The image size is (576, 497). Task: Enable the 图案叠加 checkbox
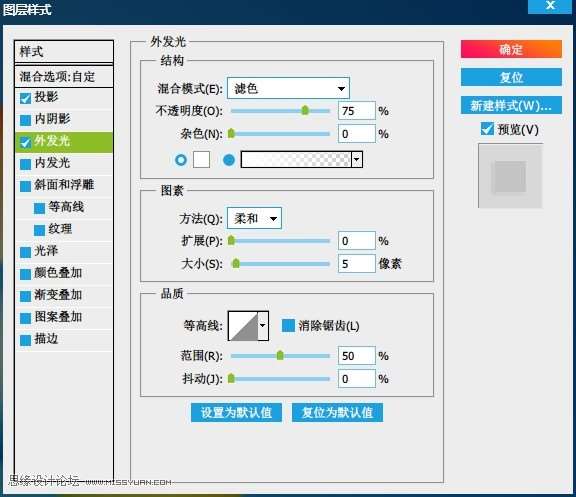pyautogui.click(x=25, y=318)
